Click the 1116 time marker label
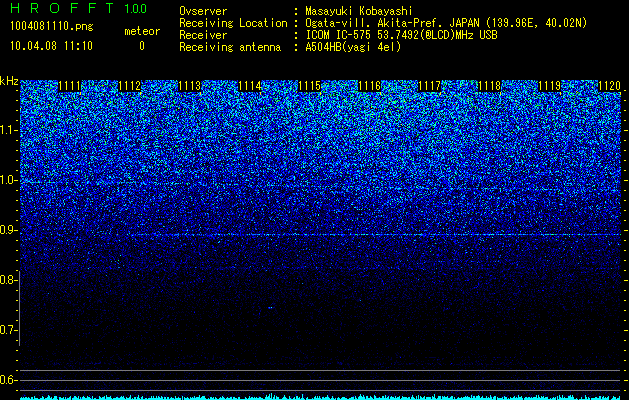This screenshot has width=629, height=400. [369, 86]
